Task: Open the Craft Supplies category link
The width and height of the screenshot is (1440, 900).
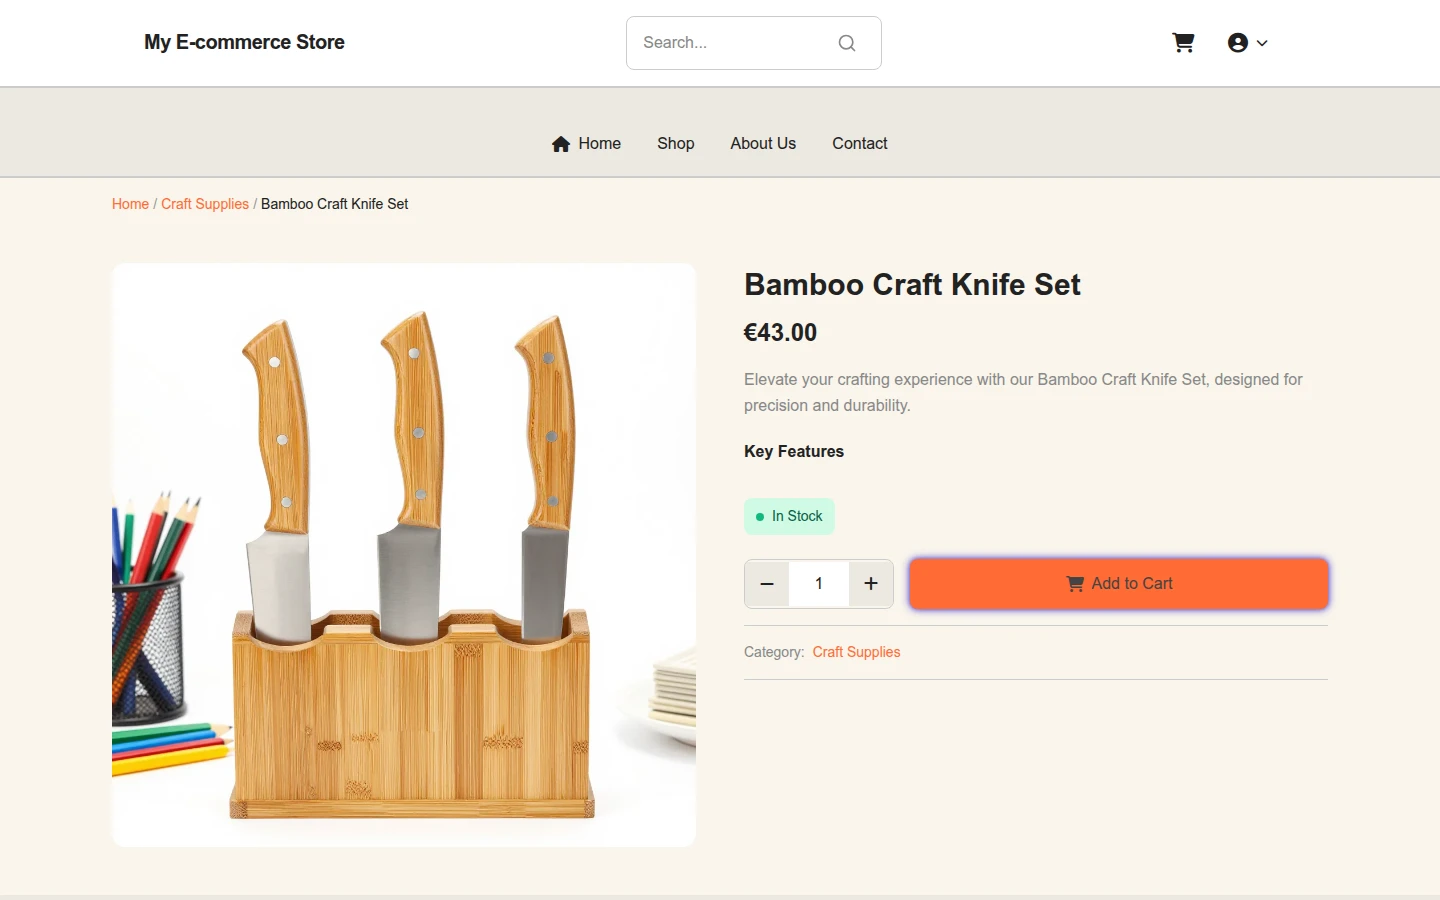Action: 856,652
